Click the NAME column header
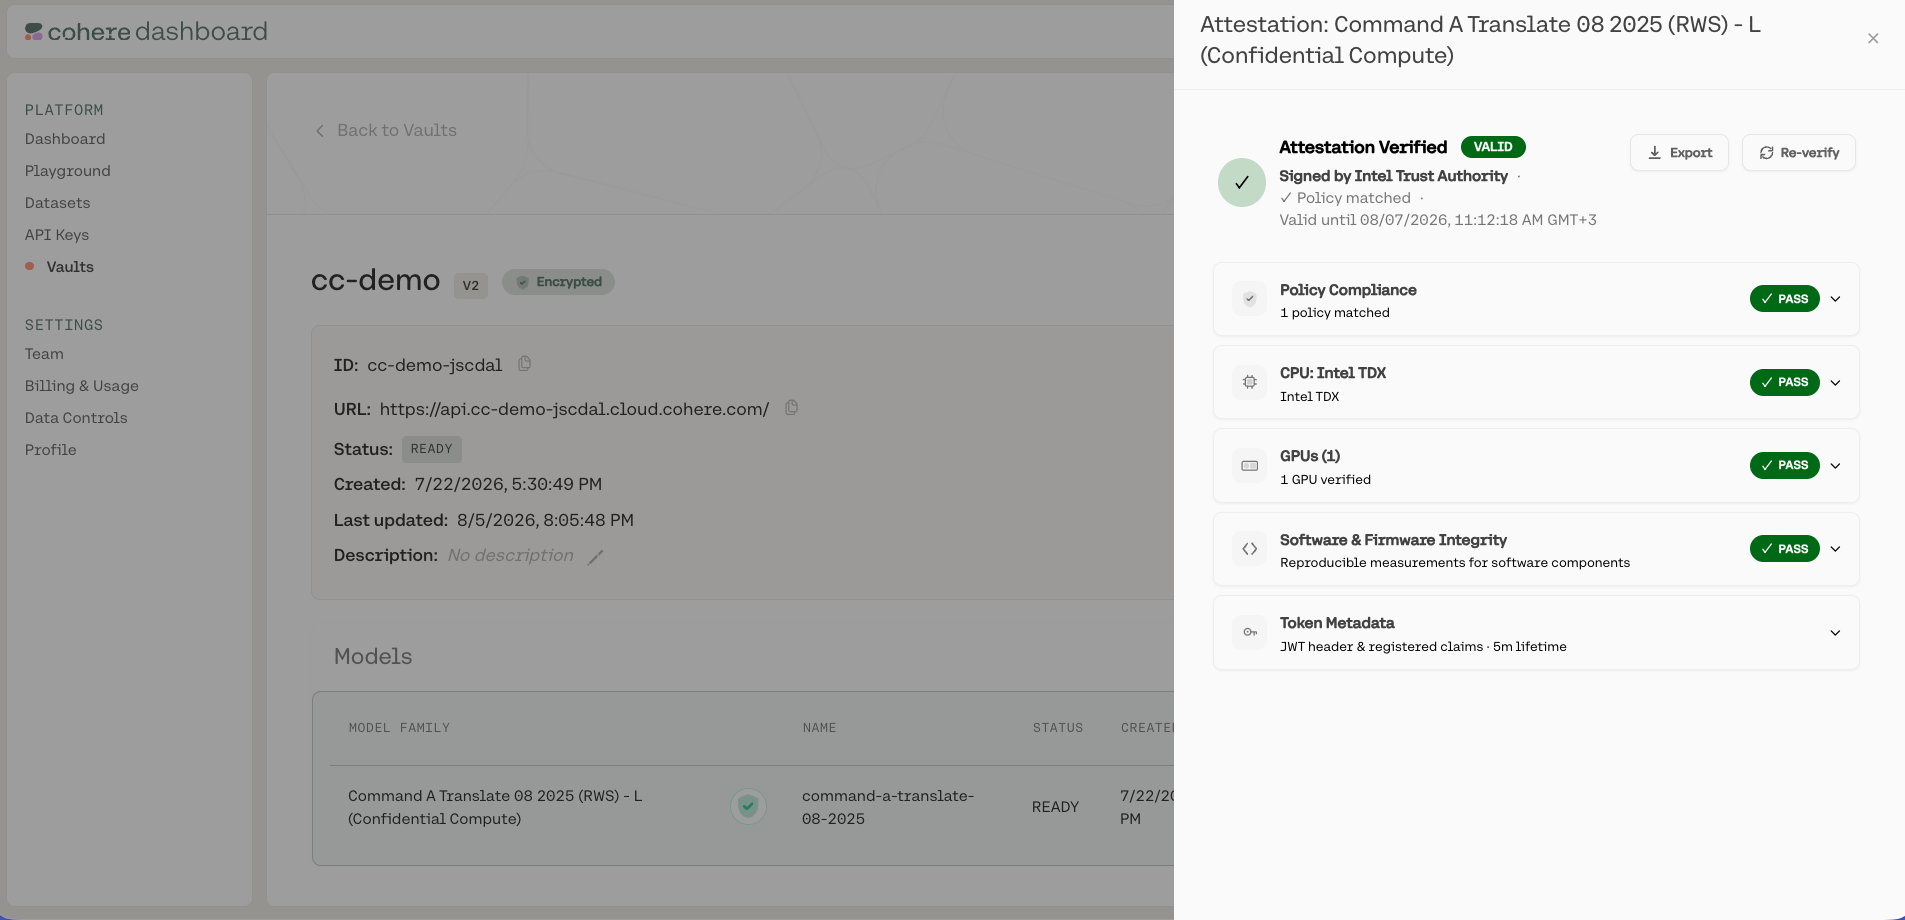This screenshot has height=920, width=1905. coord(819,728)
